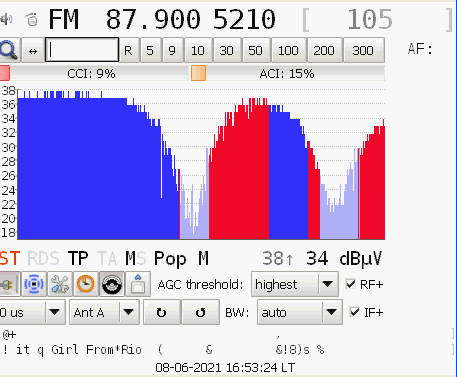Viewport: 457px width, 377px height.
Task: Expand the Ant A antenna selector
Action: (104, 312)
